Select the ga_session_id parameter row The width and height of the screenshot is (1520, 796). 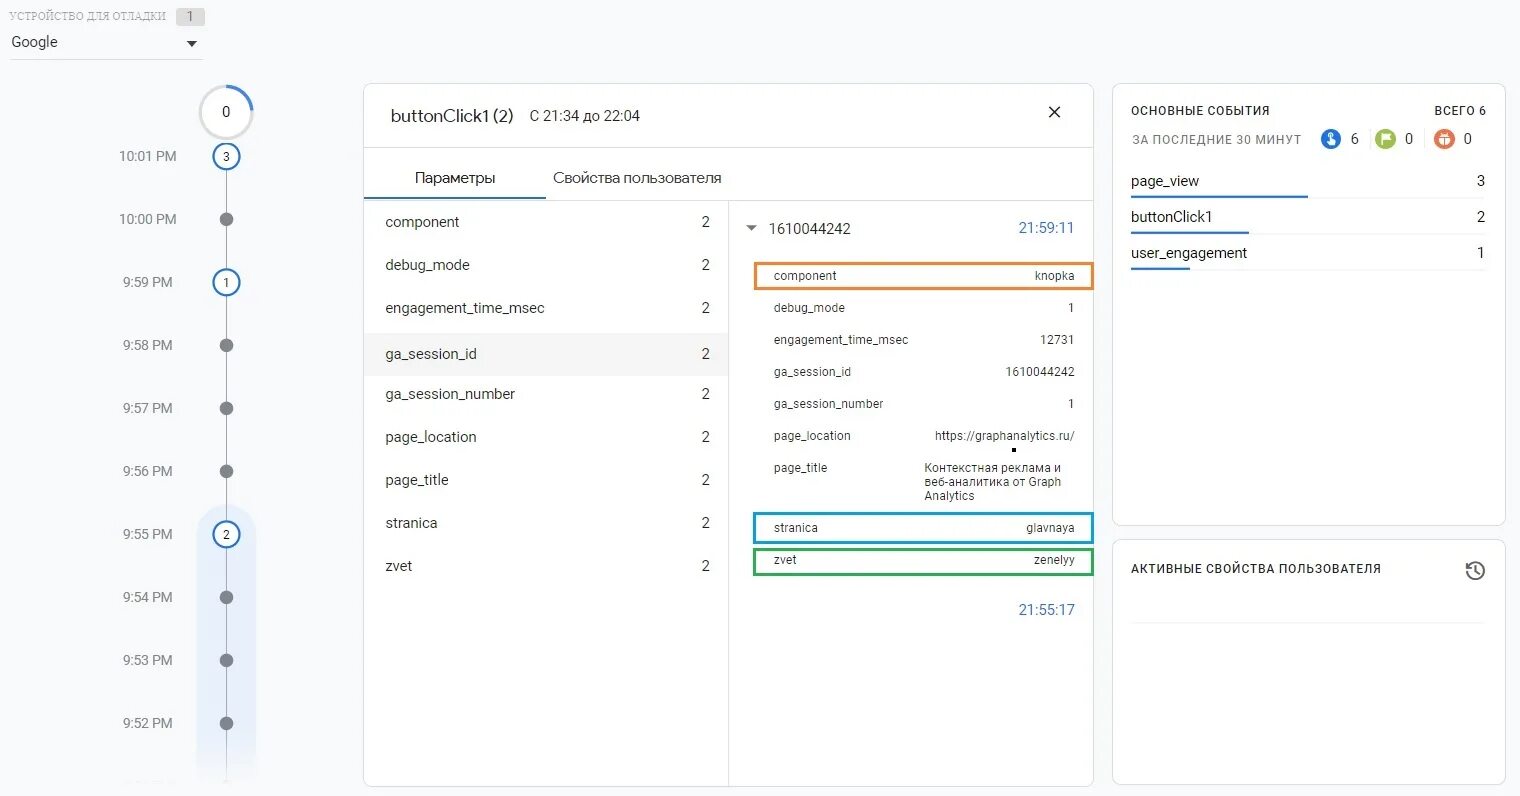pyautogui.click(x=546, y=354)
